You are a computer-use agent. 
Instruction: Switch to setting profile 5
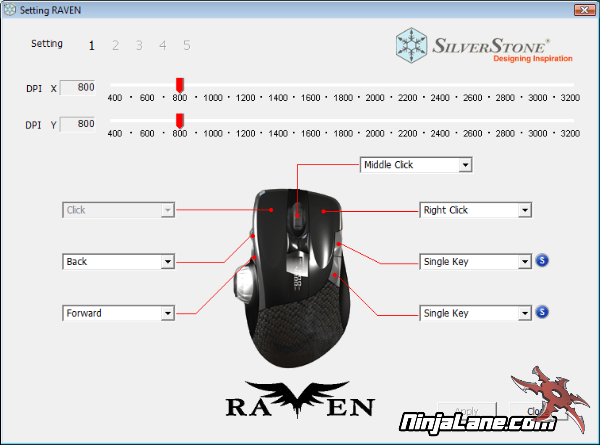click(x=186, y=46)
